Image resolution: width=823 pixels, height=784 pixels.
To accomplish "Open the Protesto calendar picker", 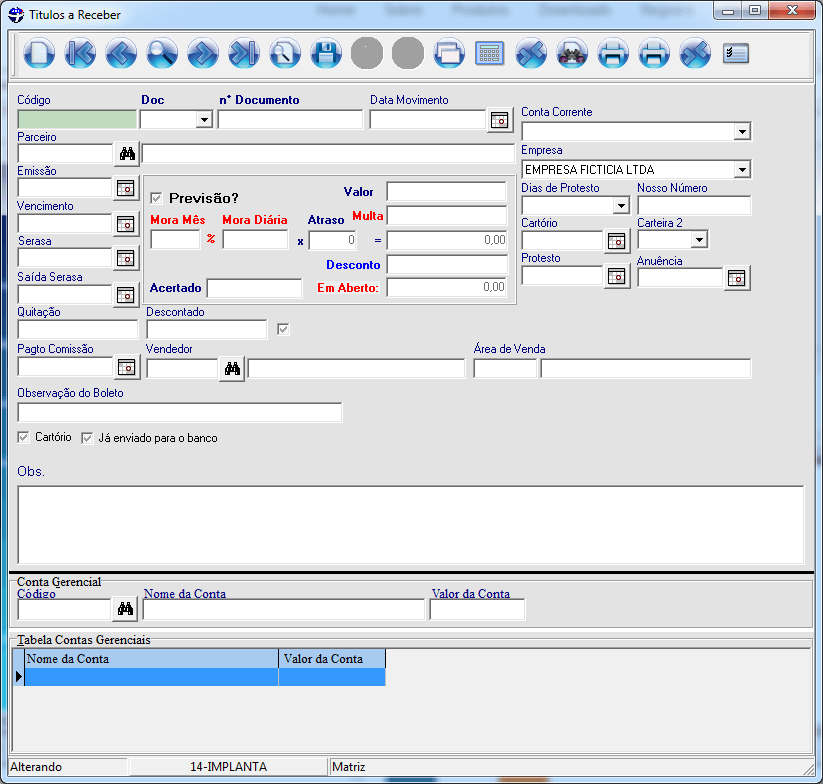I will pyautogui.click(x=616, y=276).
